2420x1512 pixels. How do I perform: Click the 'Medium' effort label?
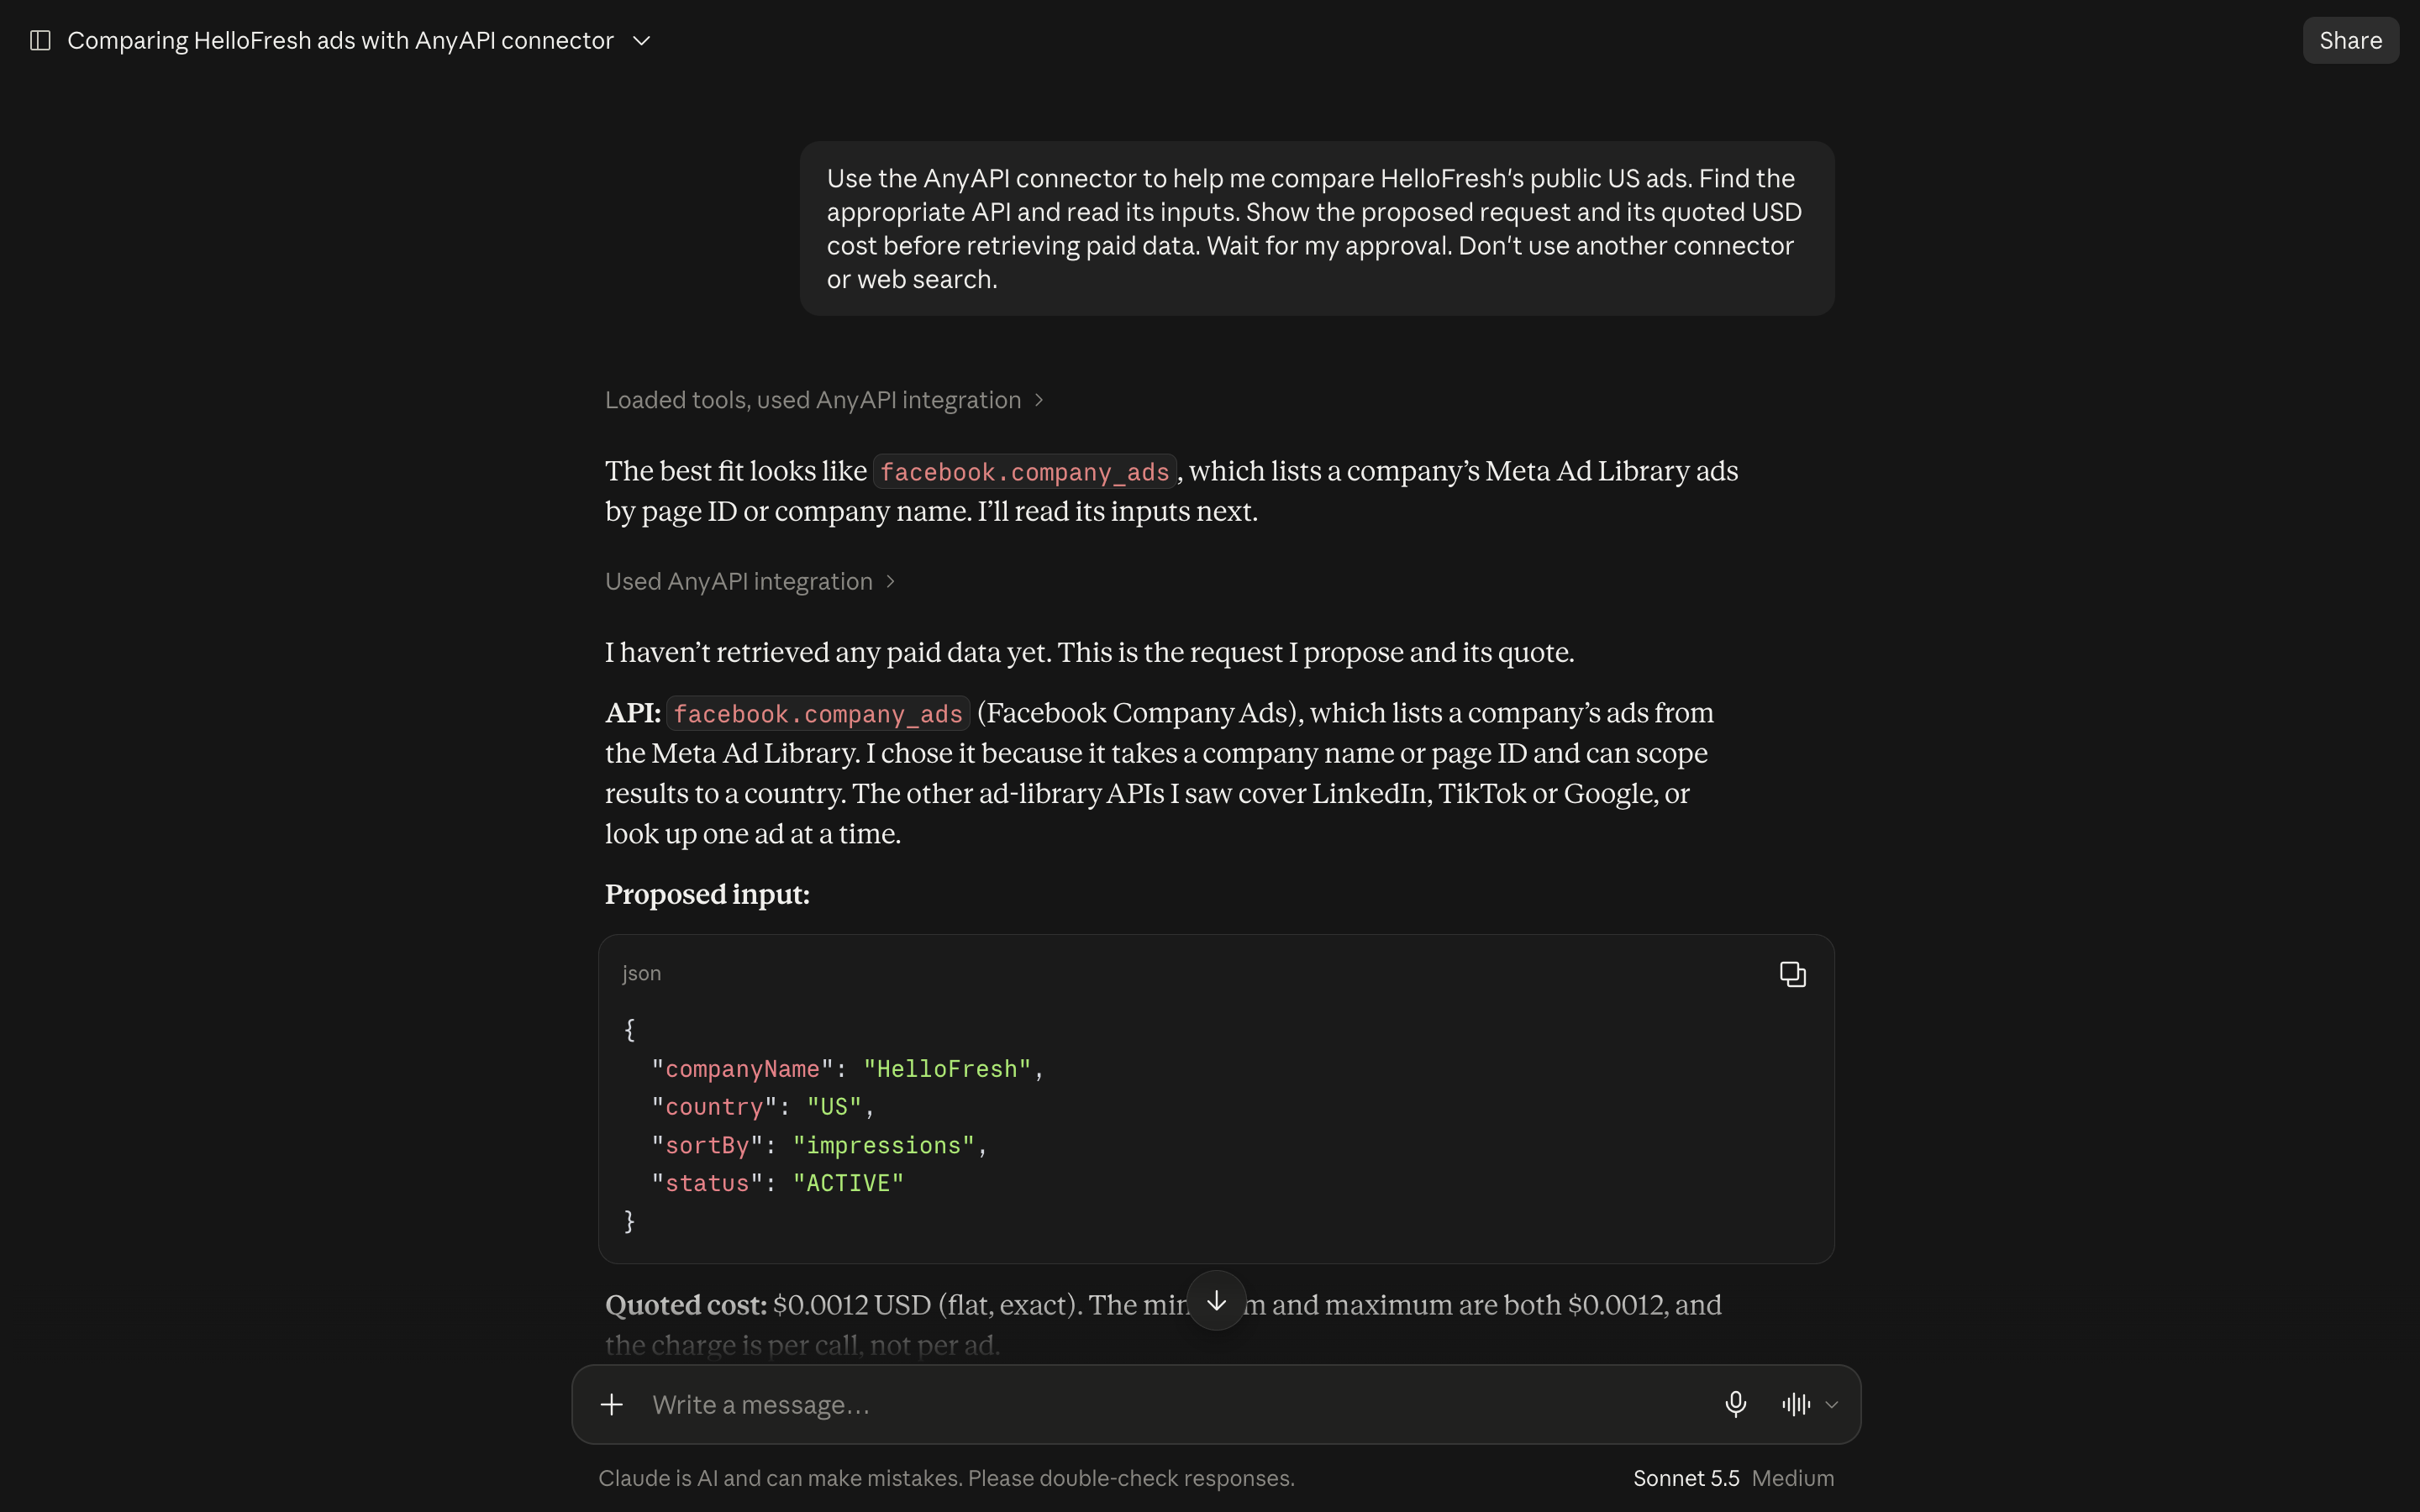click(1792, 1478)
